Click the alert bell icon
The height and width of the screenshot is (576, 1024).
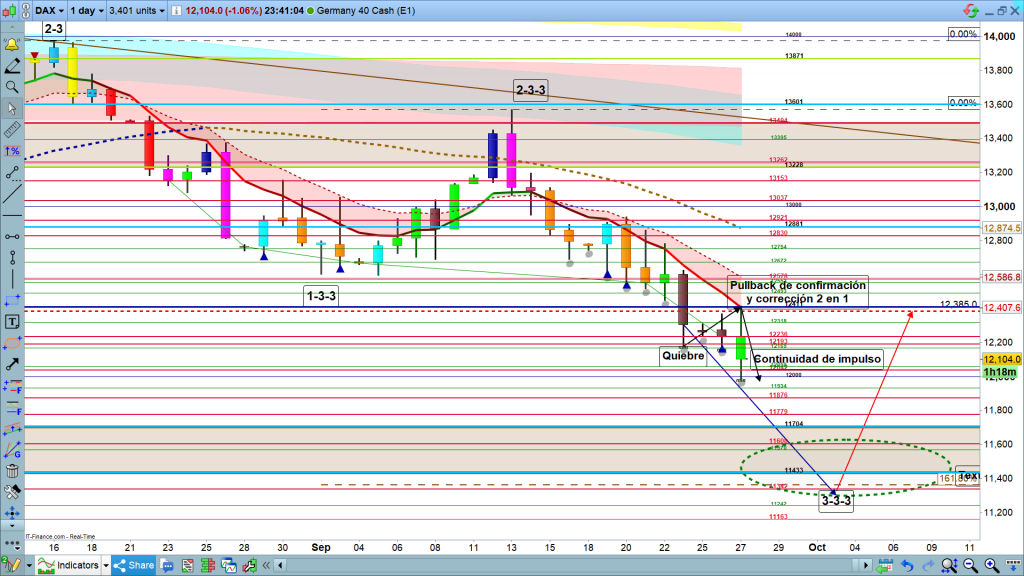12,46
